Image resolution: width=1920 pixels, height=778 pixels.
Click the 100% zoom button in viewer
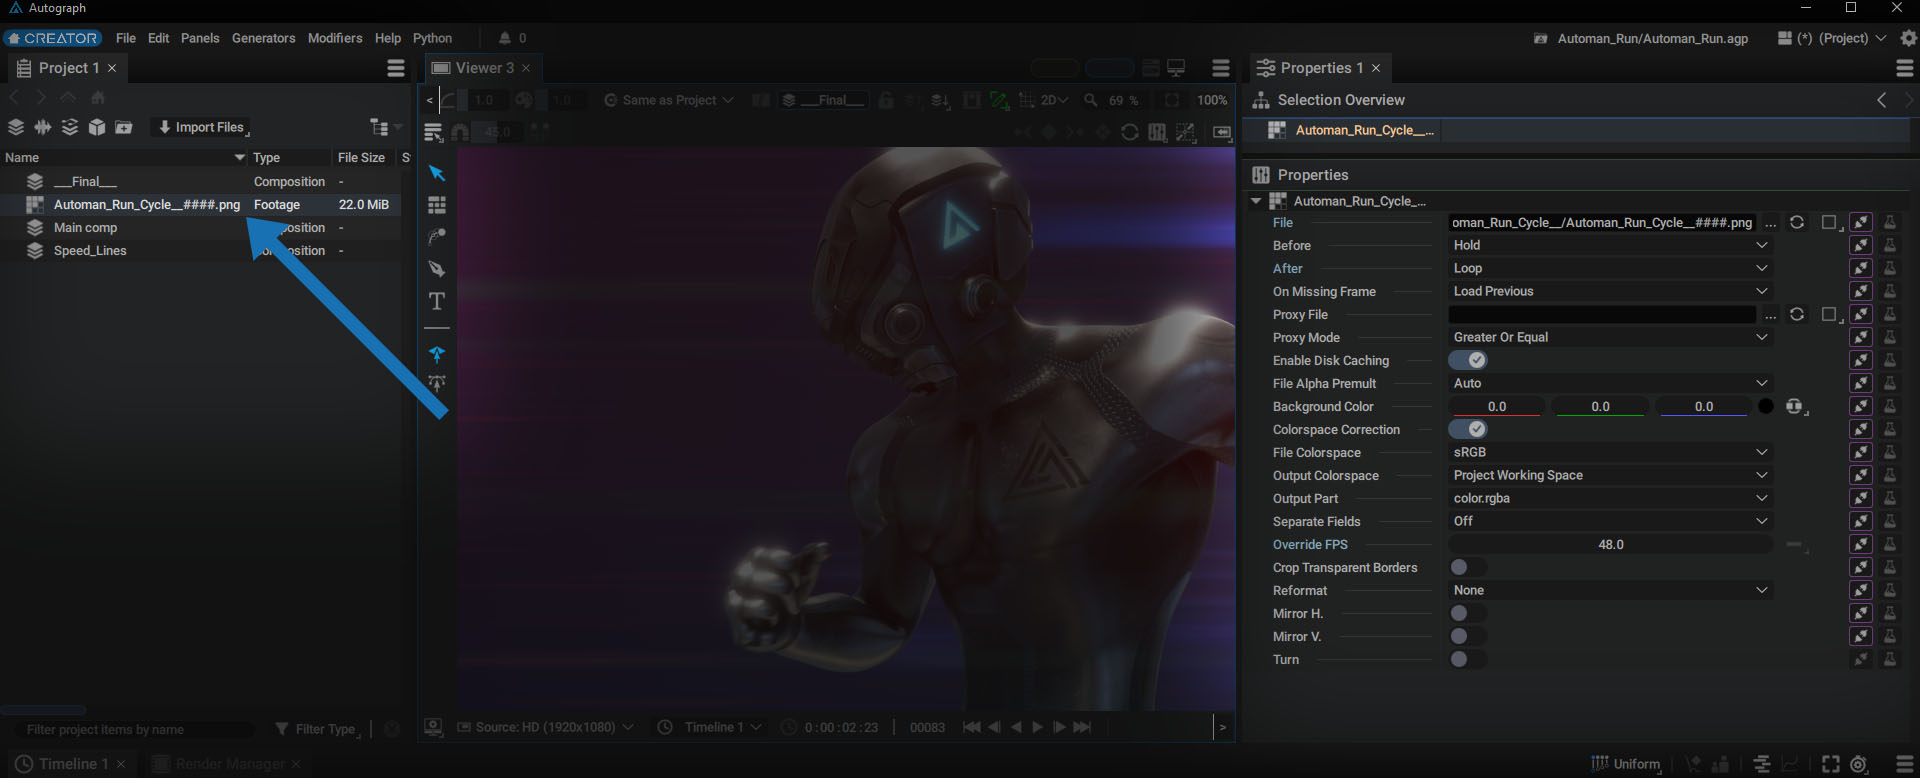coord(1212,100)
